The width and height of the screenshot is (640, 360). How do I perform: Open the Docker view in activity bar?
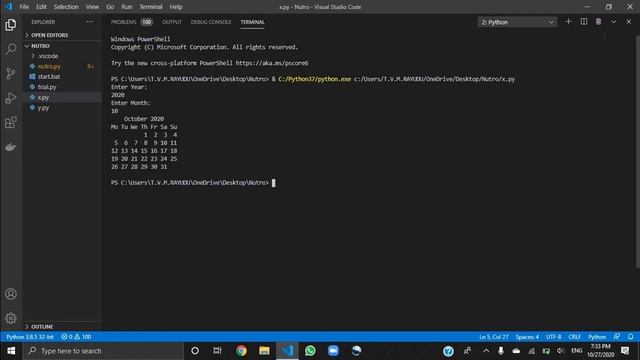pyautogui.click(x=11, y=147)
